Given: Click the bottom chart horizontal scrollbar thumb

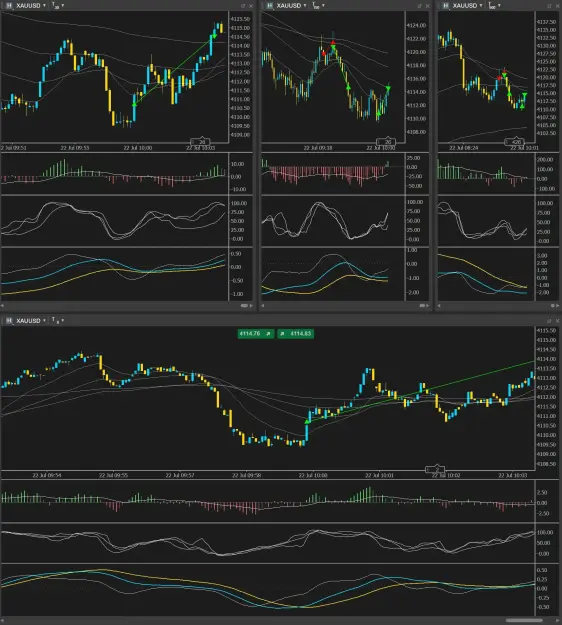Looking at the screenshot, I should tap(525, 620).
